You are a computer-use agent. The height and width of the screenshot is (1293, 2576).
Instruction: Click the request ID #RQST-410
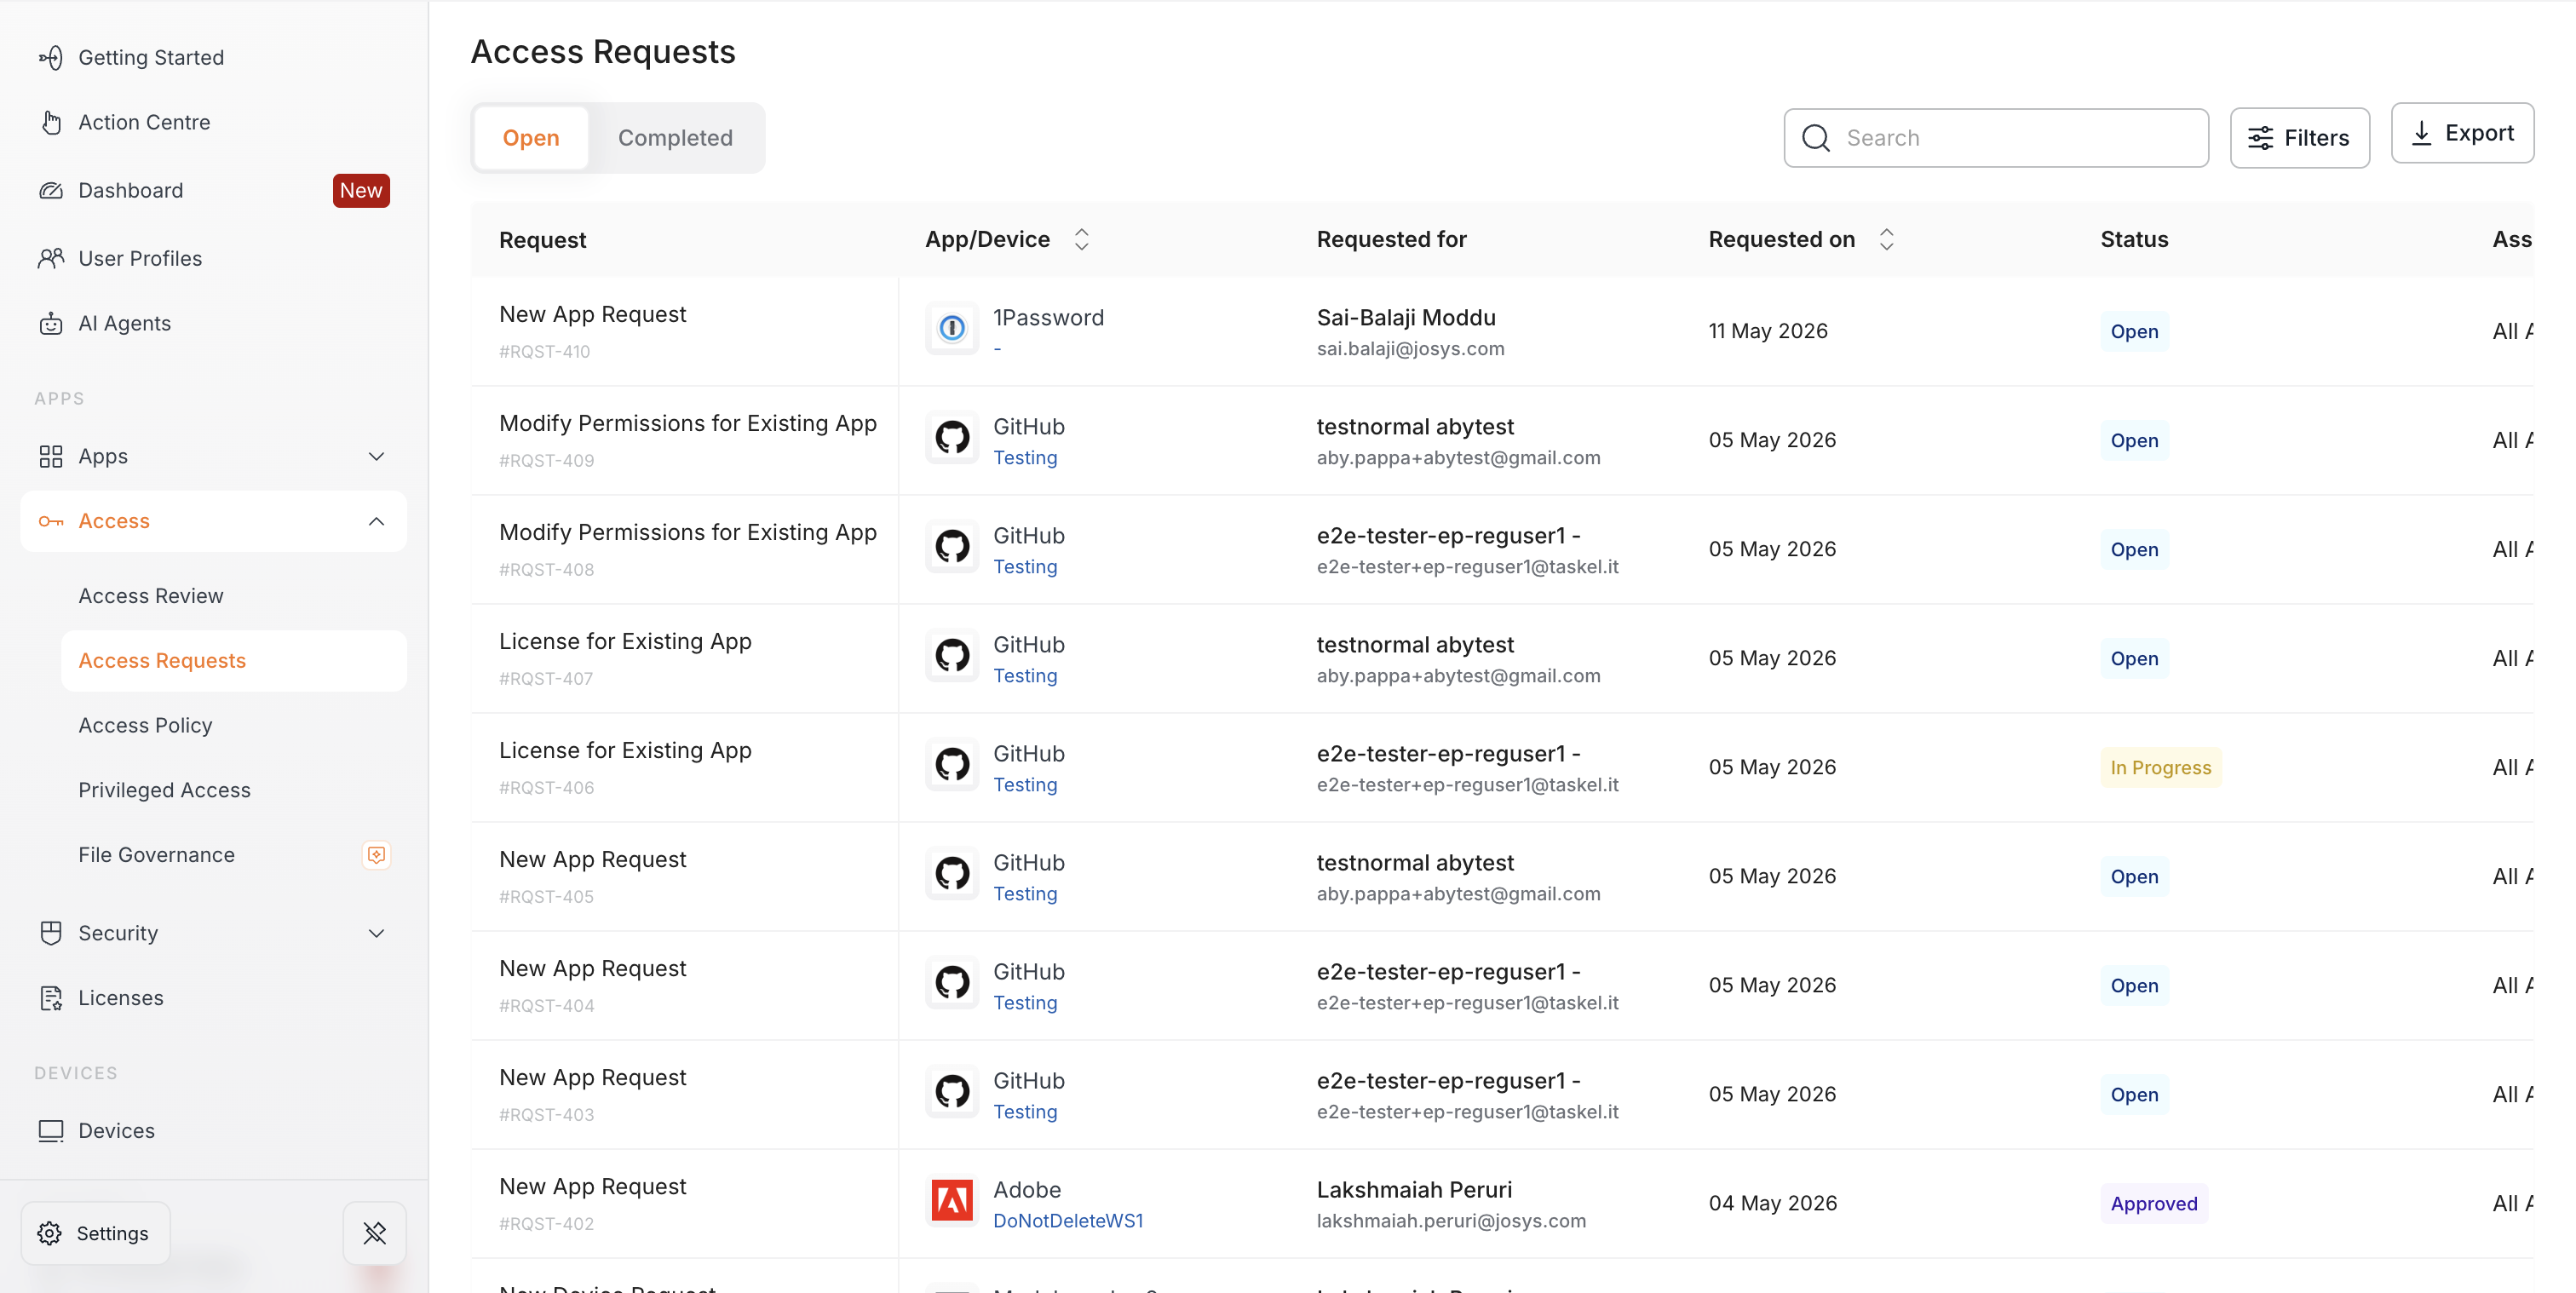[544, 352]
